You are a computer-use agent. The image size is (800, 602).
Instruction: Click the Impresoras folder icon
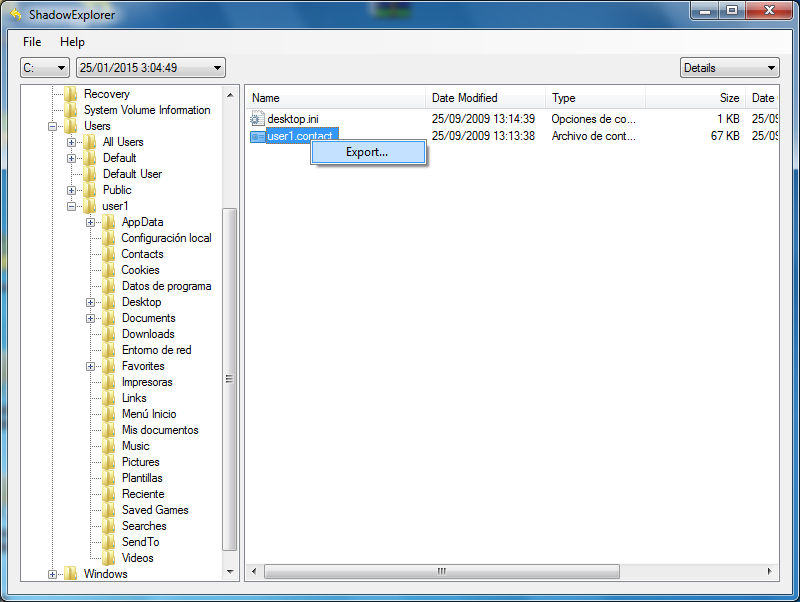(108, 382)
